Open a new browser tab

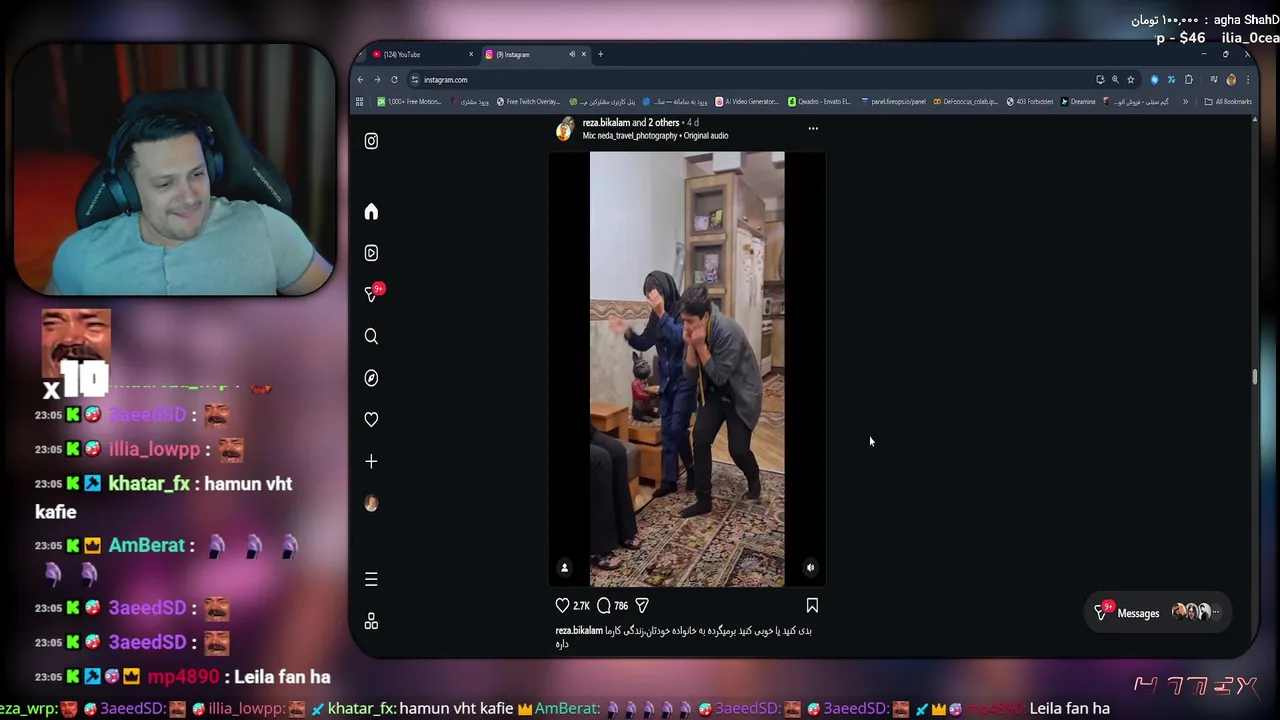(x=600, y=55)
